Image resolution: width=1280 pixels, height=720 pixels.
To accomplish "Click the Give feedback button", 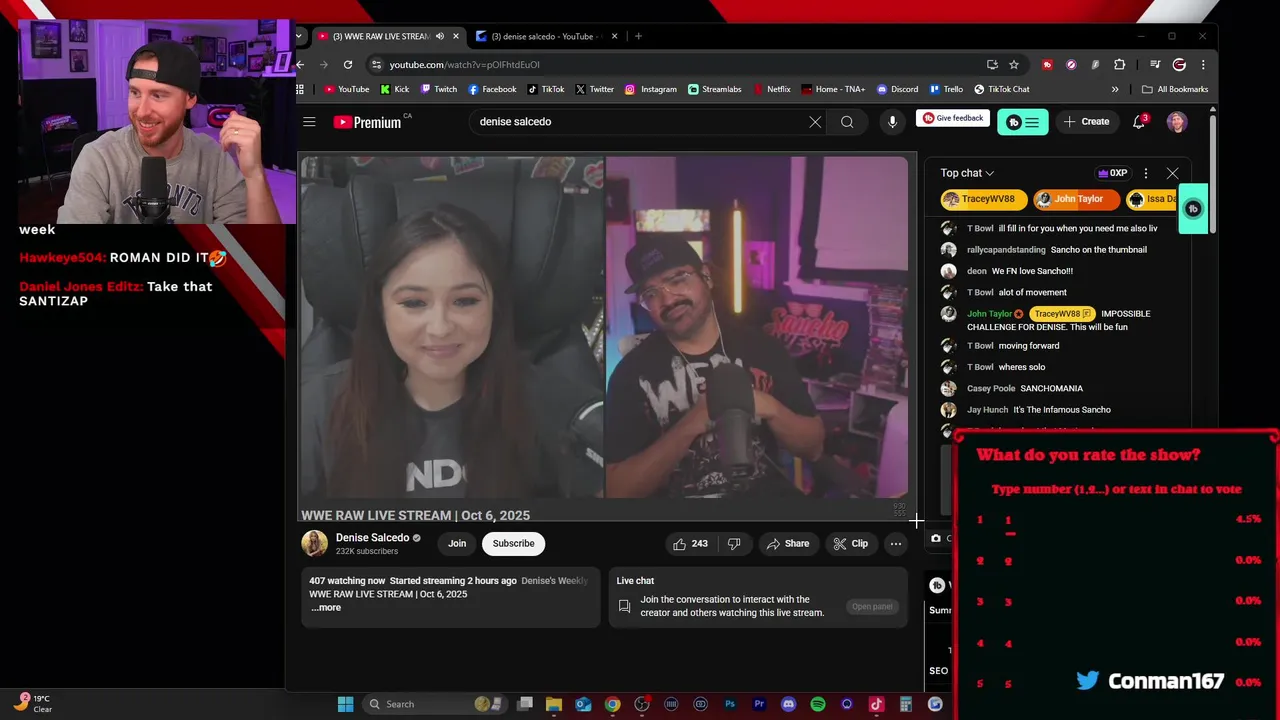I will (x=952, y=118).
